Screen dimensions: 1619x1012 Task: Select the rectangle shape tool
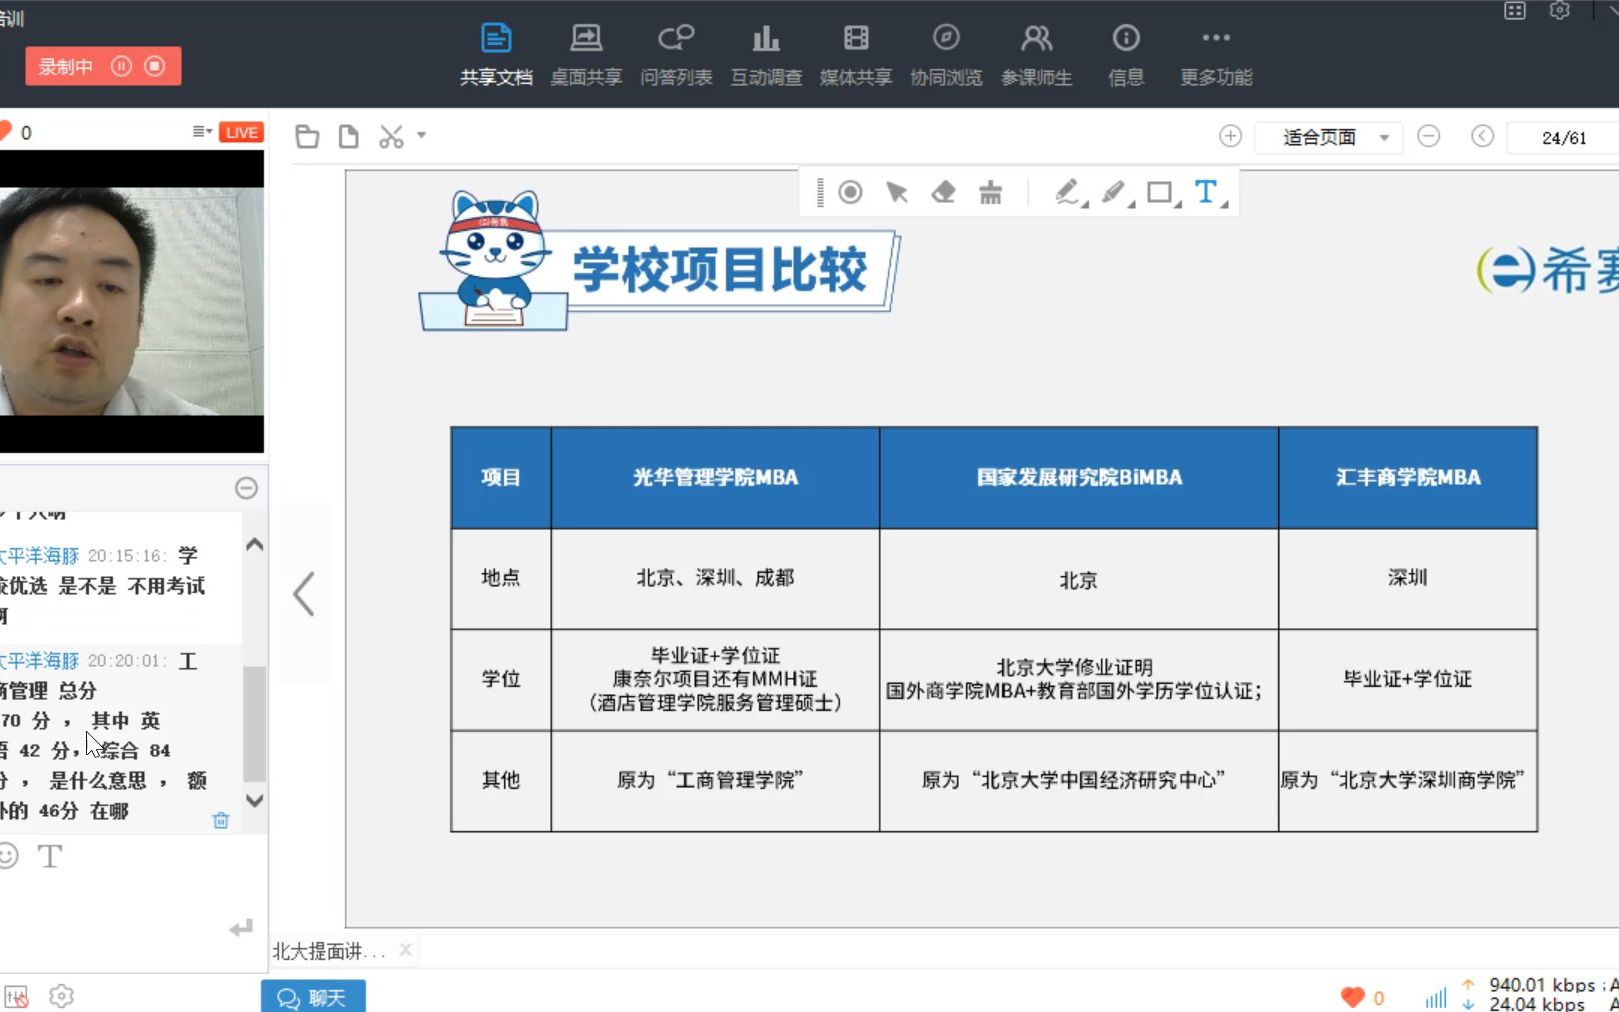tap(1161, 192)
